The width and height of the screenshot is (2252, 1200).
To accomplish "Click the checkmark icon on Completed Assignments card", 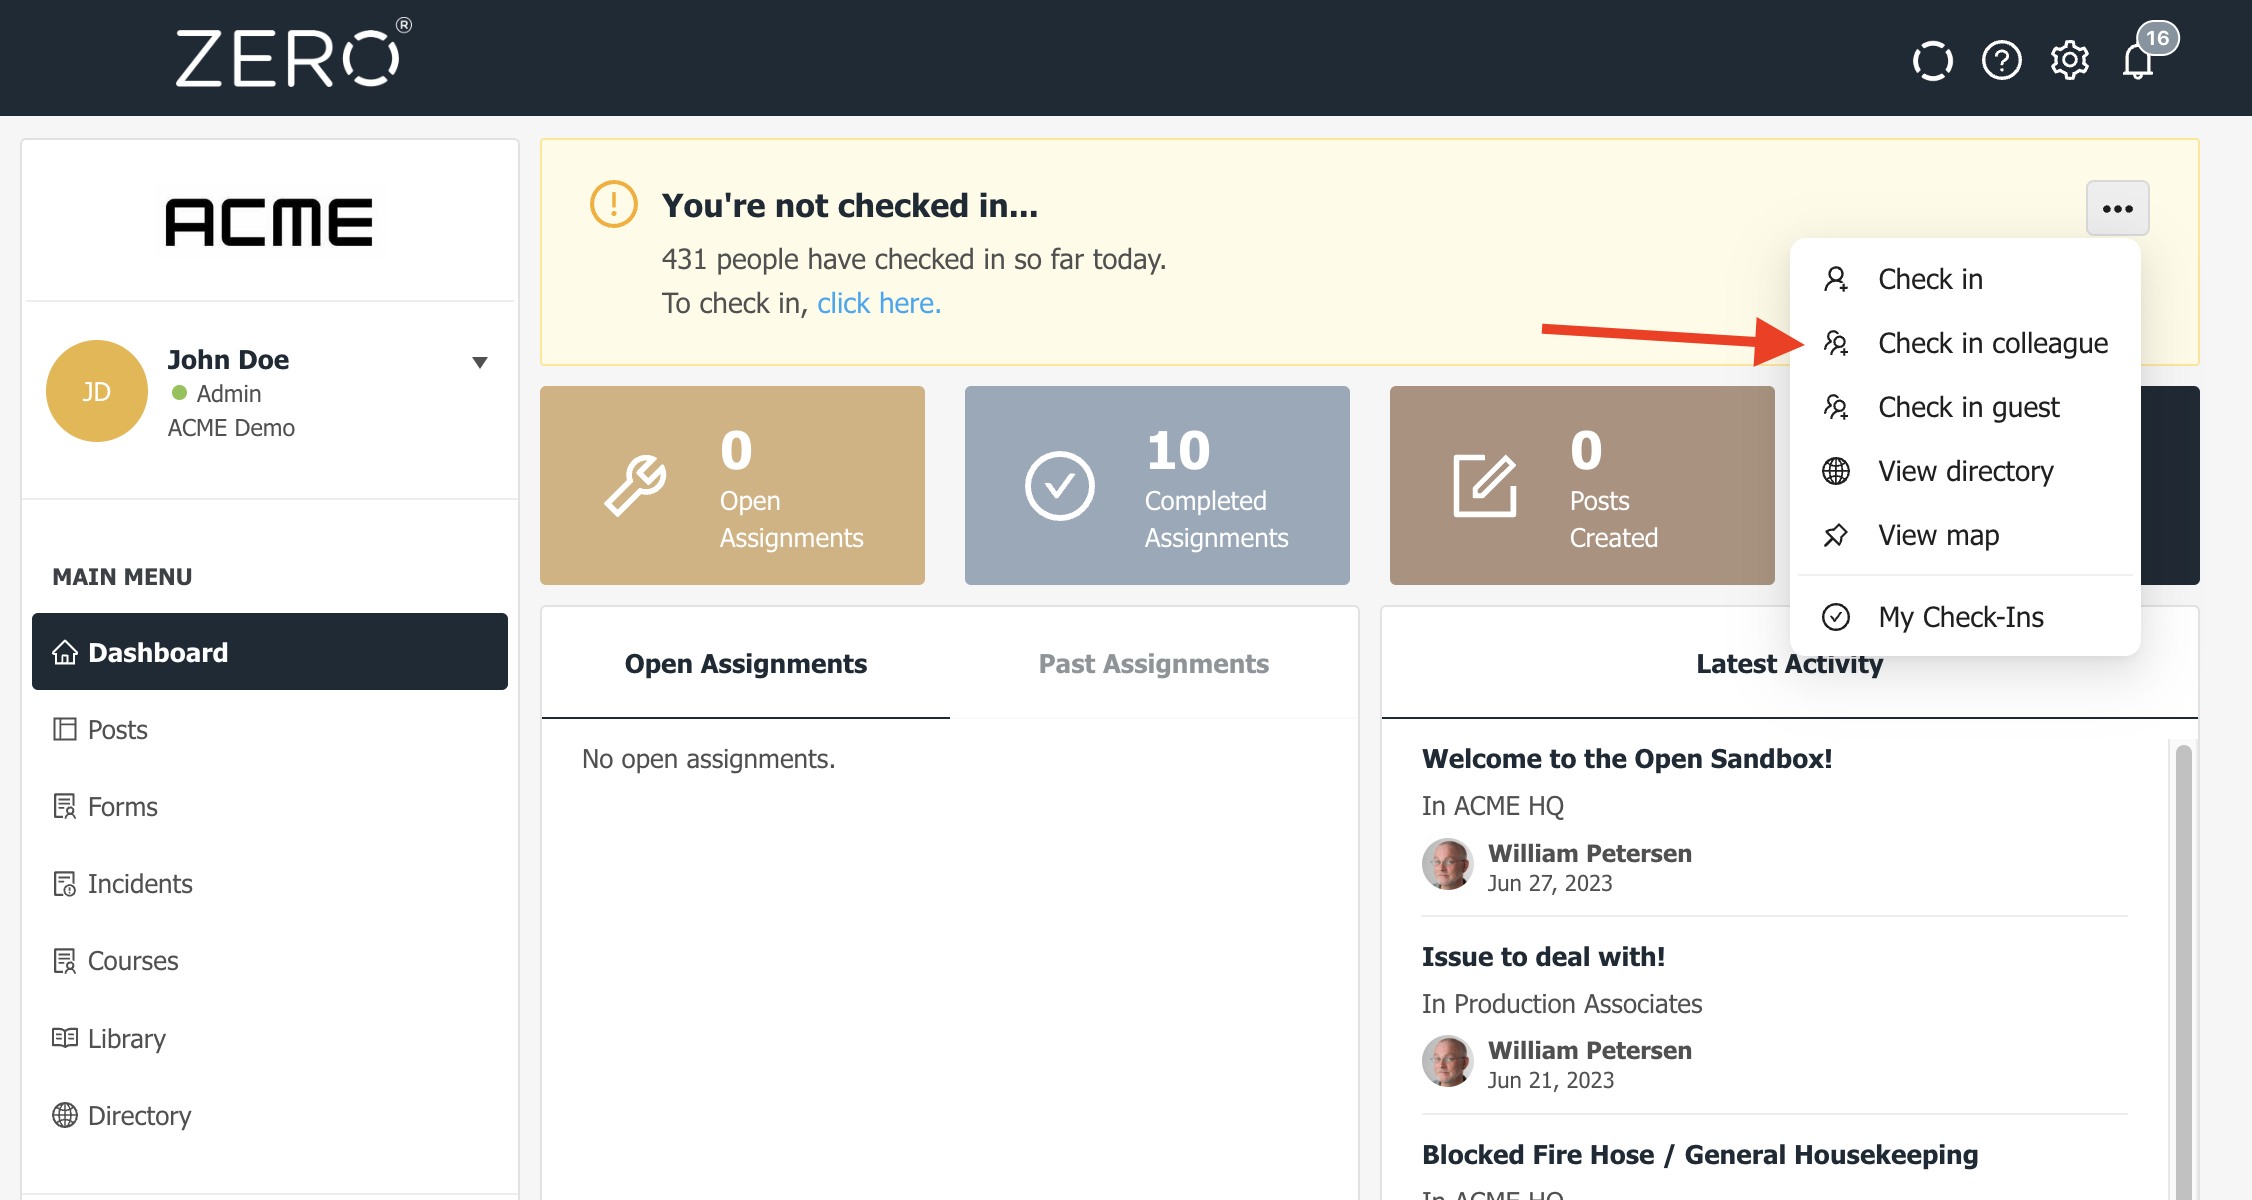I will pos(1059,486).
